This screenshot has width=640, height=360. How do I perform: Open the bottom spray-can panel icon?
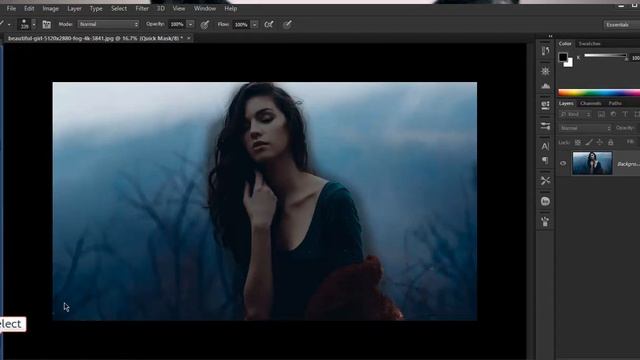(545, 222)
